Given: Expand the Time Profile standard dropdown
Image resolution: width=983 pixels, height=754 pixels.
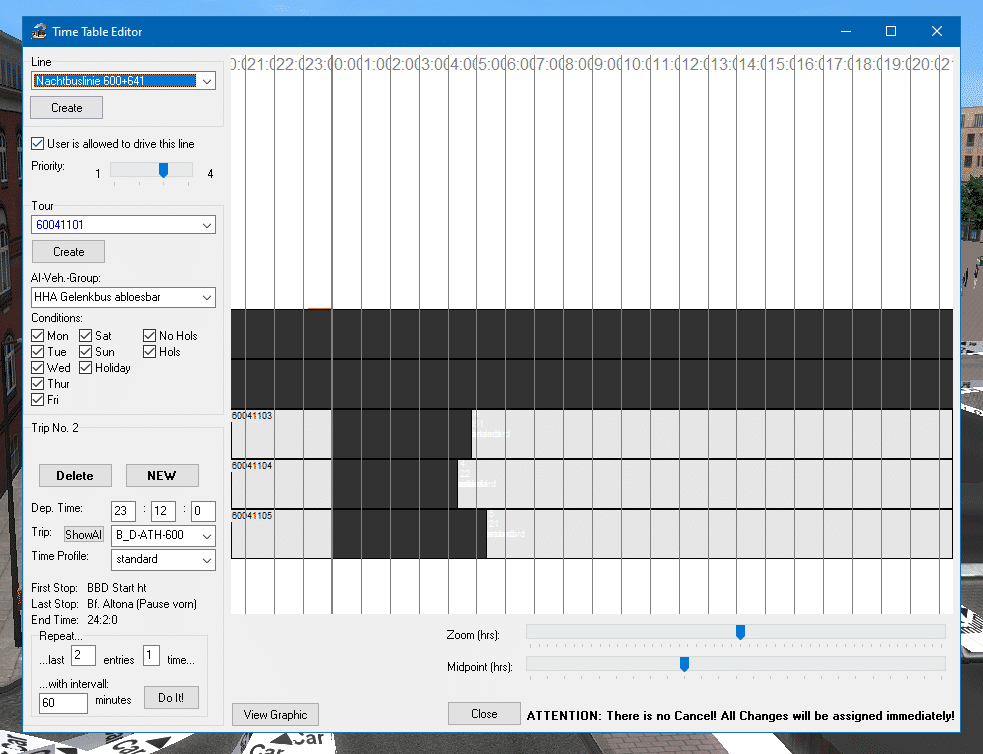Looking at the screenshot, I should [207, 560].
